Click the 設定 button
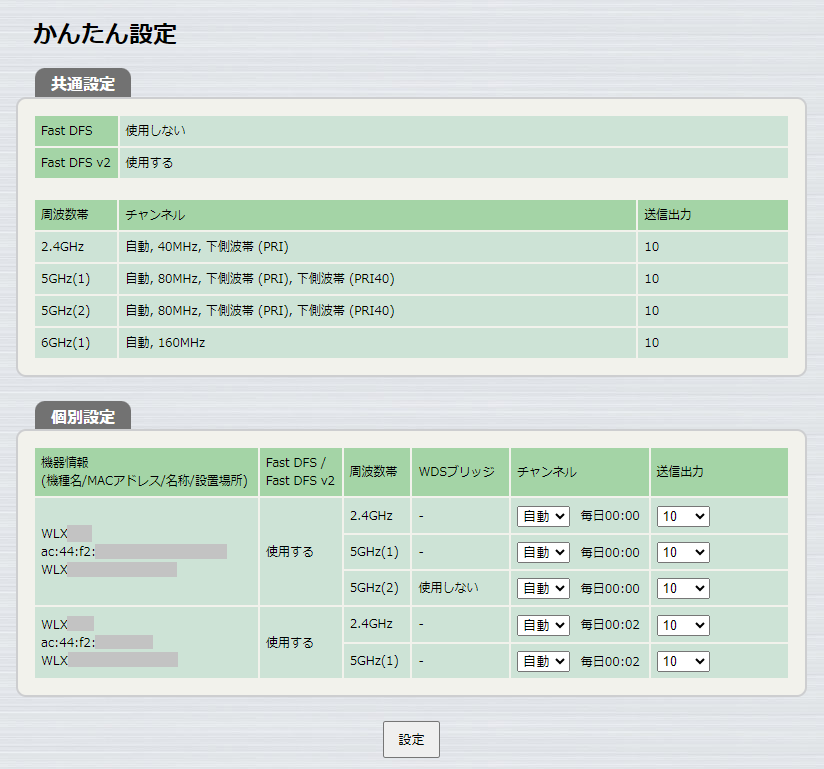Screen dimensions: 824x769 (411, 740)
